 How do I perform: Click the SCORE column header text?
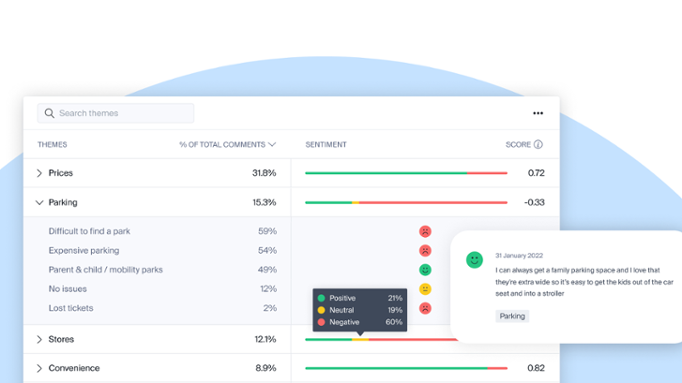pyautogui.click(x=518, y=144)
